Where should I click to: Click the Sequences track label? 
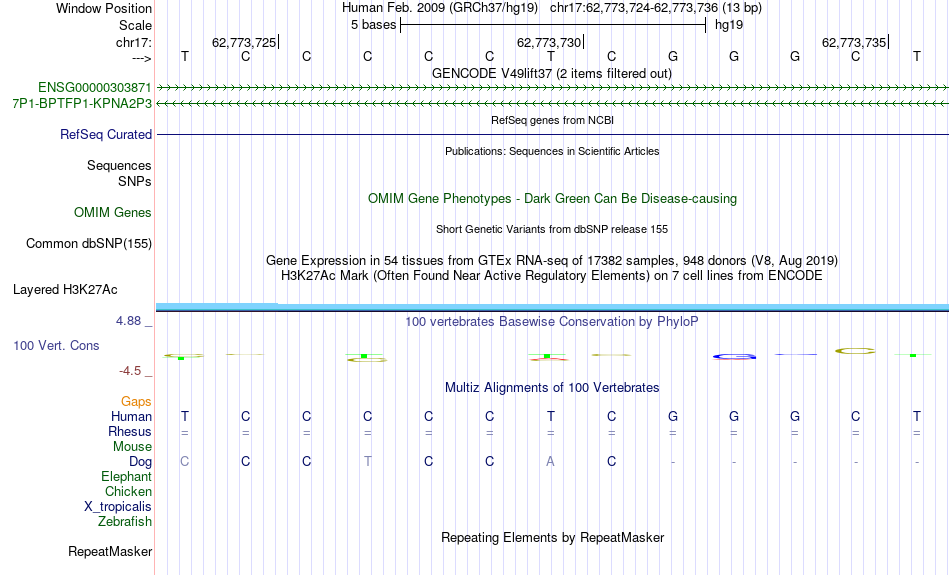[x=119, y=165]
